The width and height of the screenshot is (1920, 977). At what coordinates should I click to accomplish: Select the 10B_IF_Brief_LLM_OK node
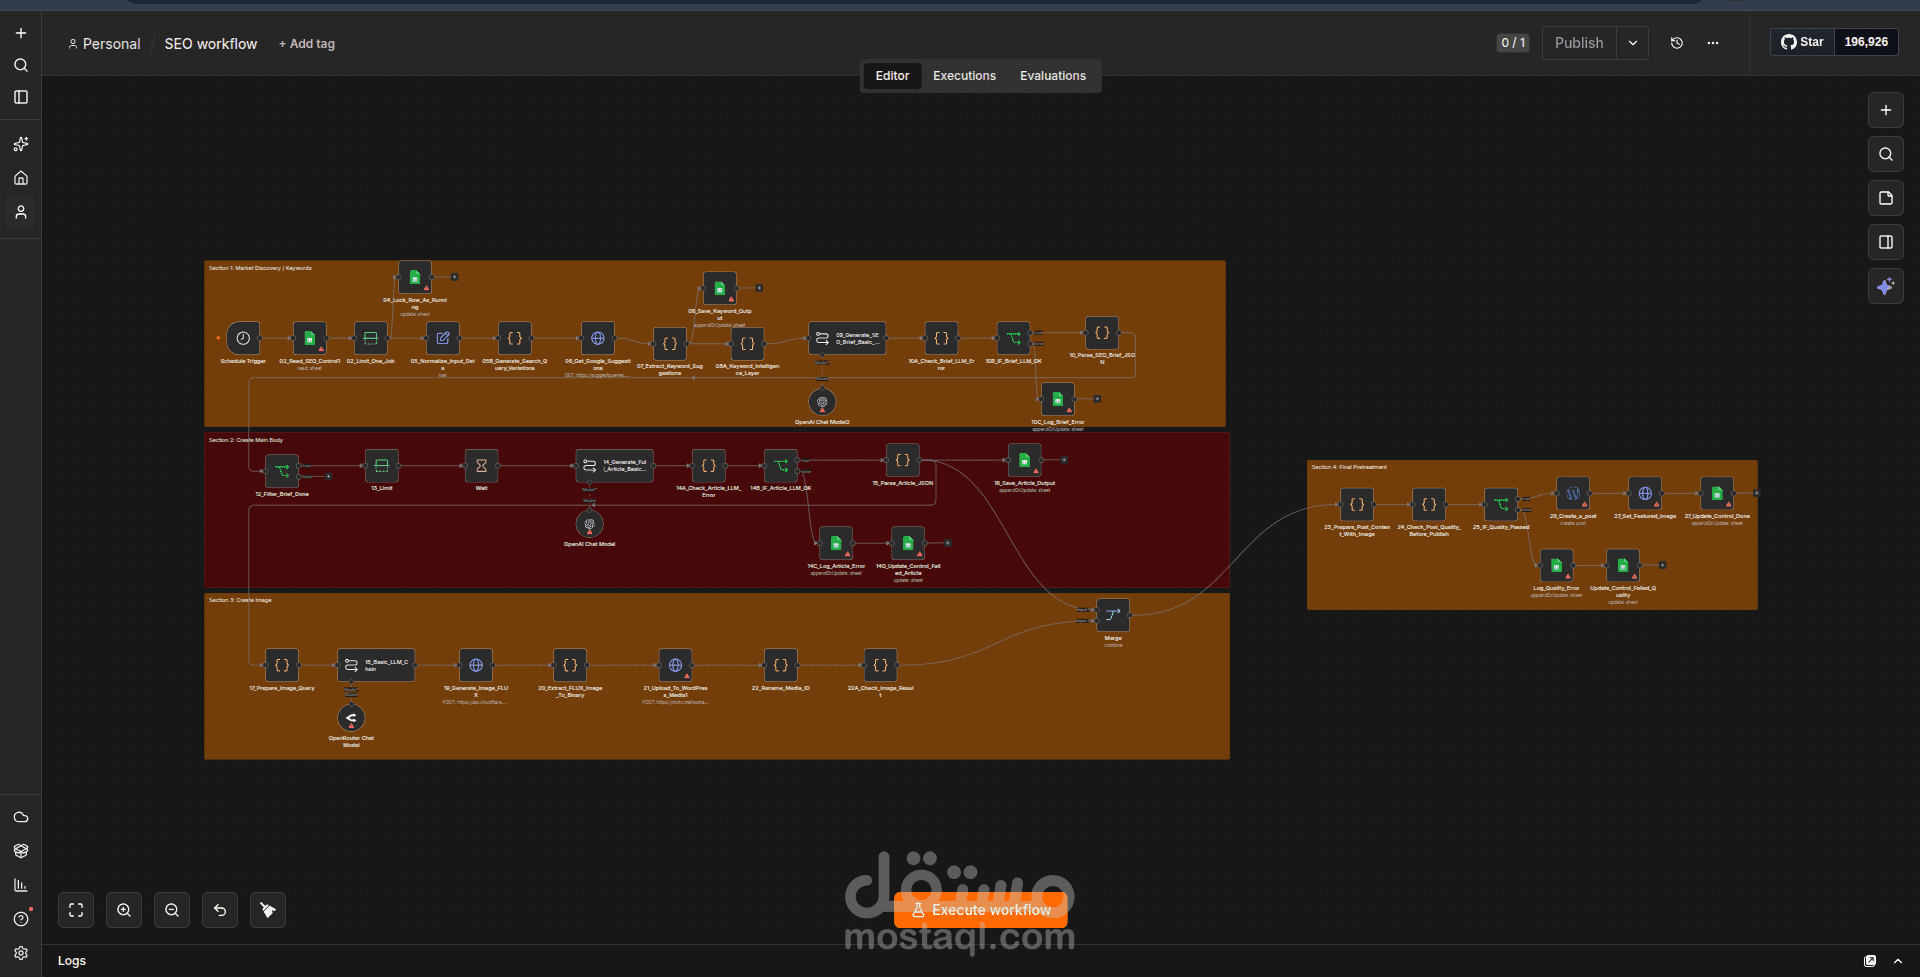(1013, 338)
